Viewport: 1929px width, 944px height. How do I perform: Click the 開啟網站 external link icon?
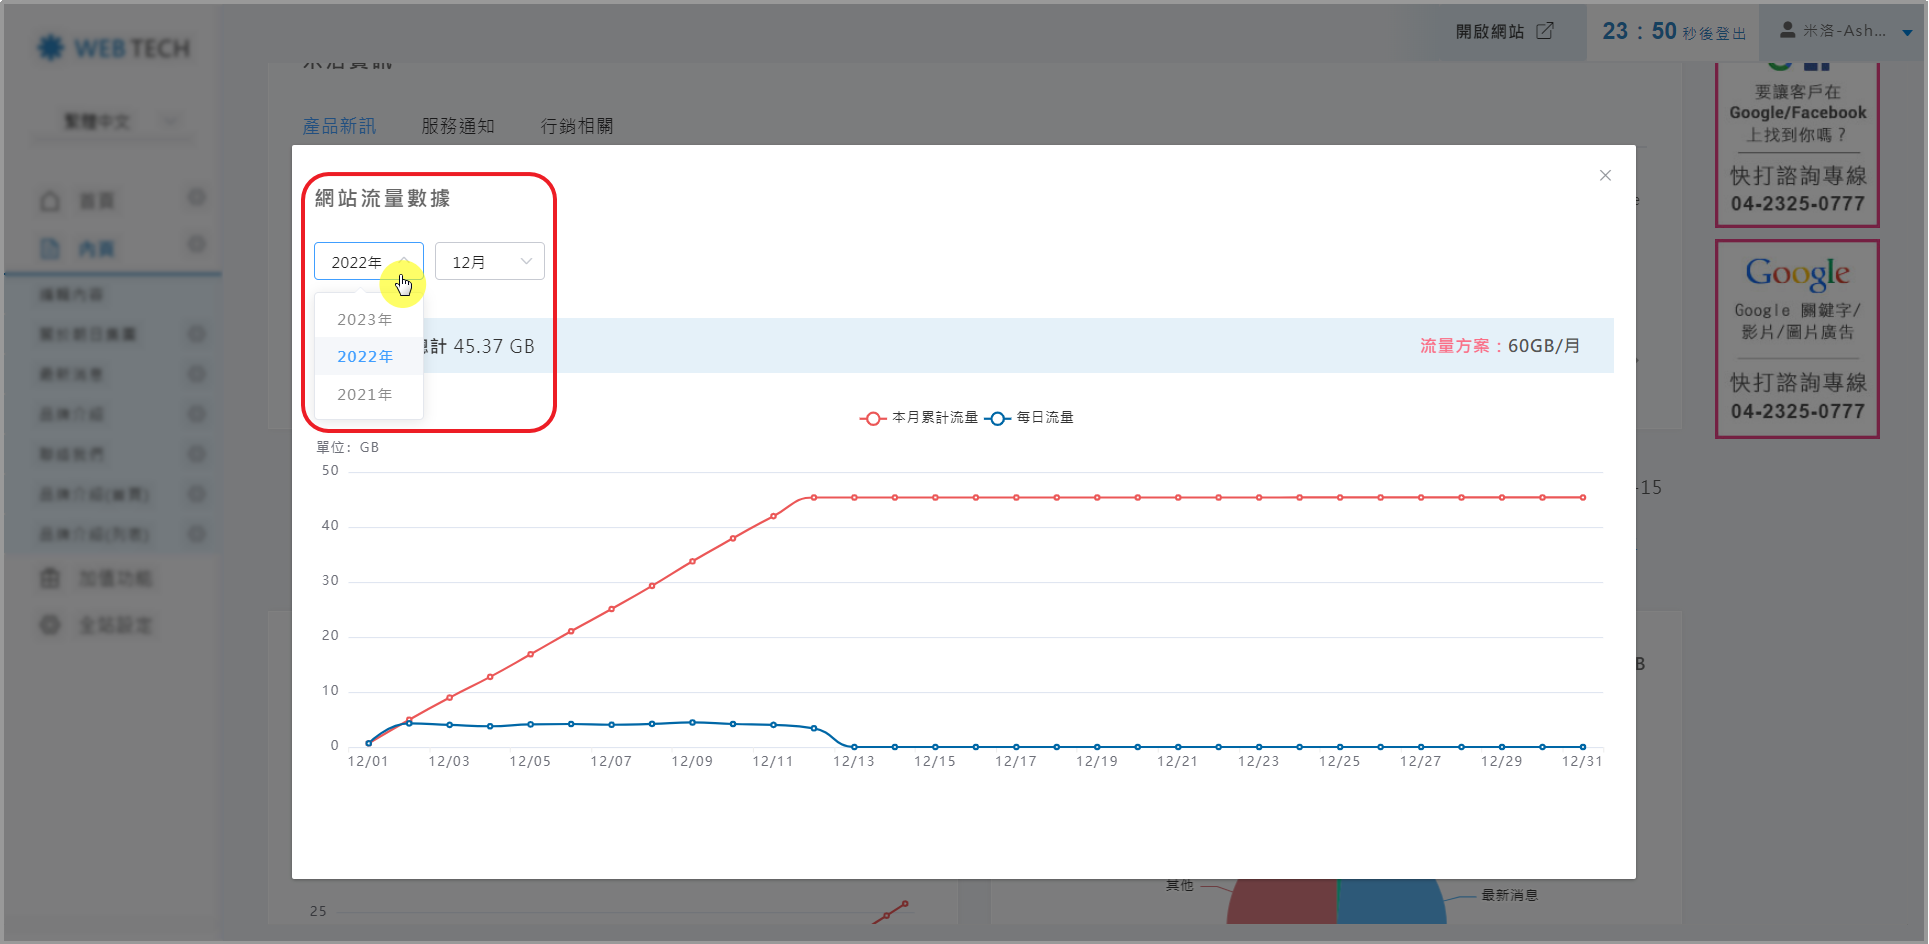pyautogui.click(x=1545, y=31)
